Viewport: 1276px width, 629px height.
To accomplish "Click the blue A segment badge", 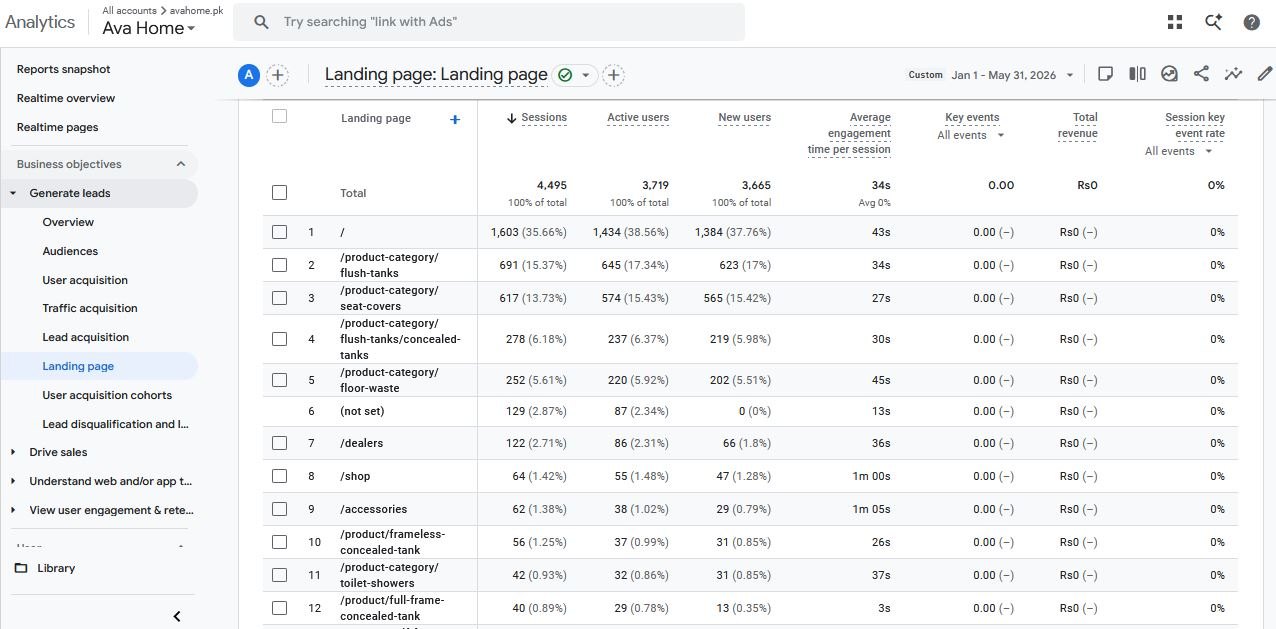I will click(248, 75).
